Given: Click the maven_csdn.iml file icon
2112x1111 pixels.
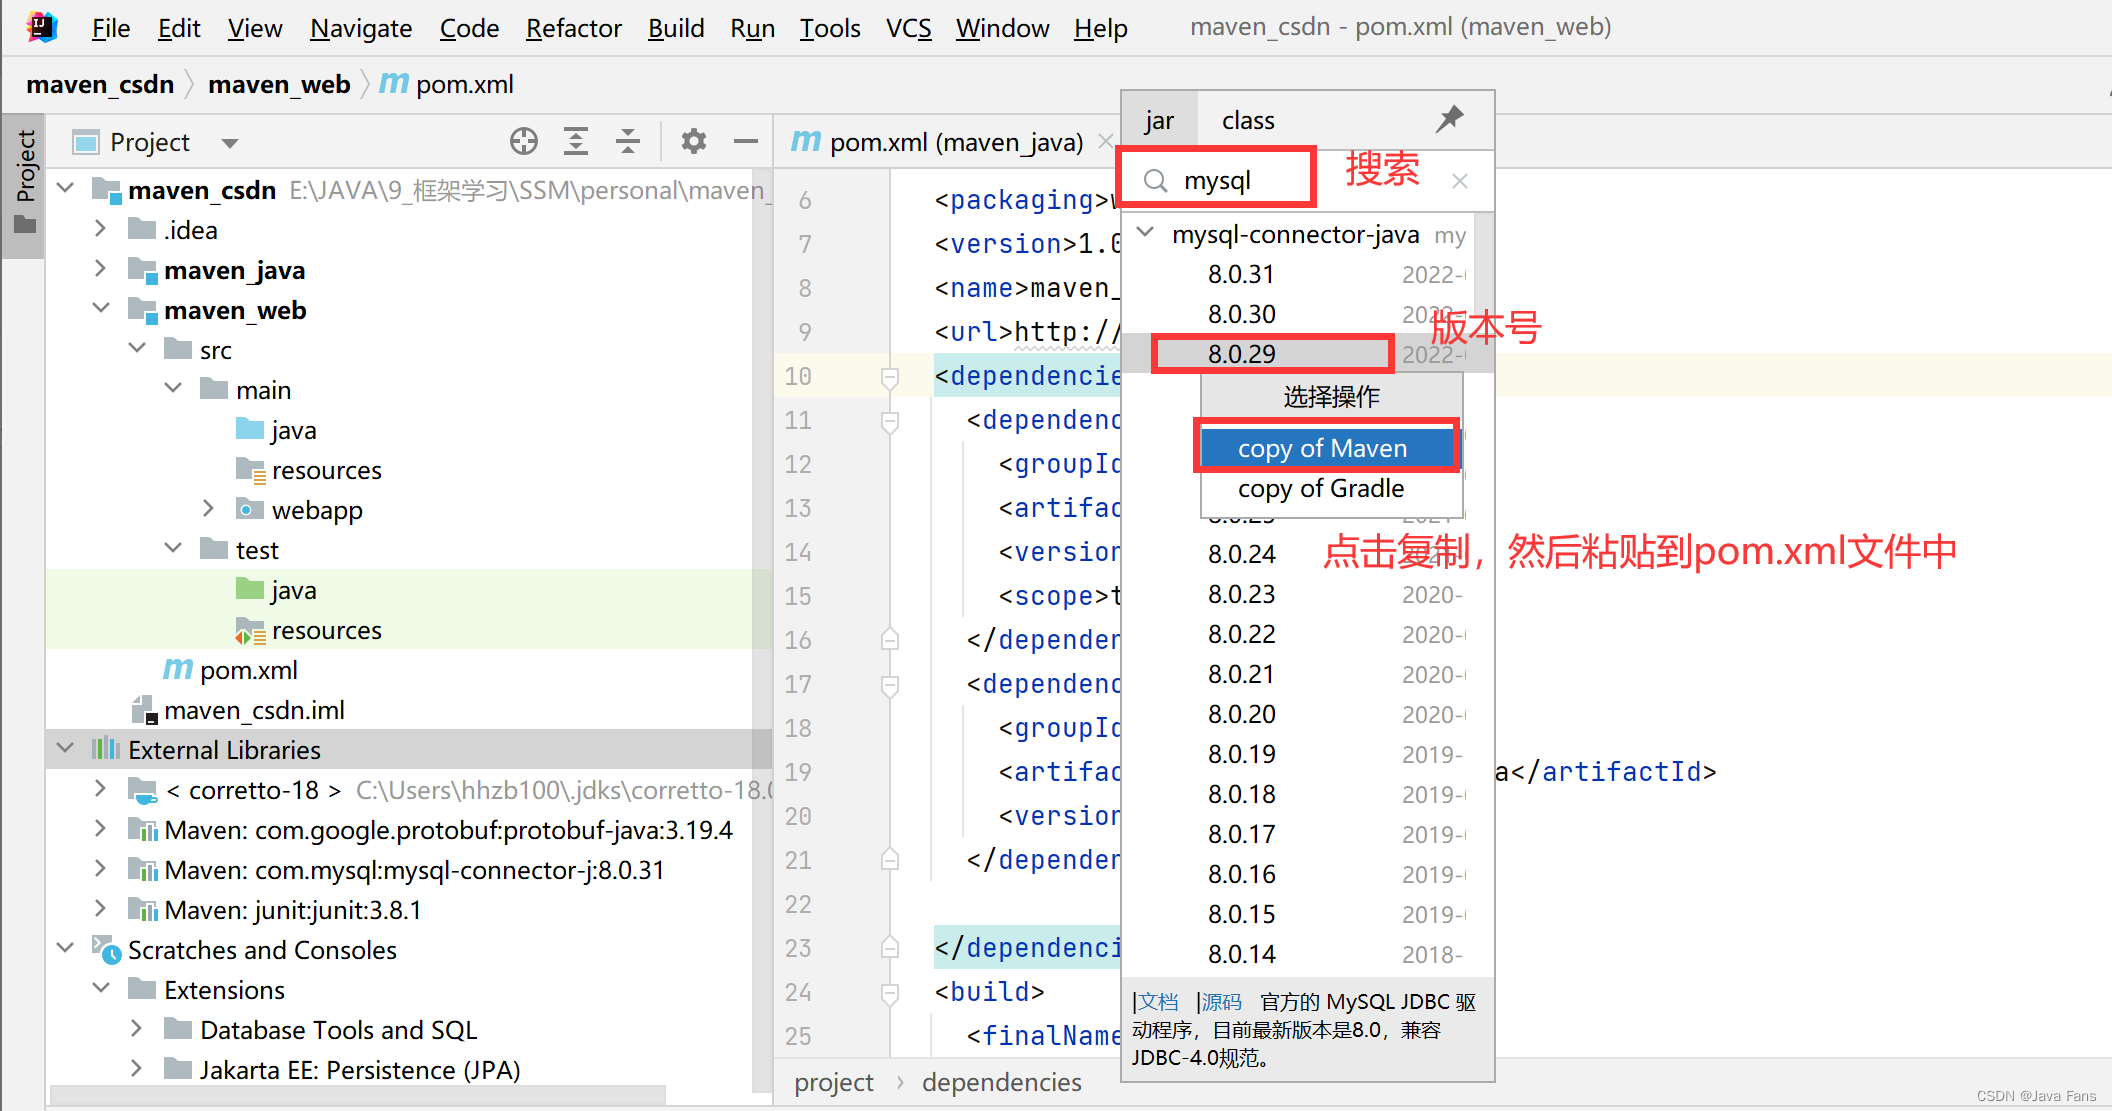Looking at the screenshot, I should point(145,710).
